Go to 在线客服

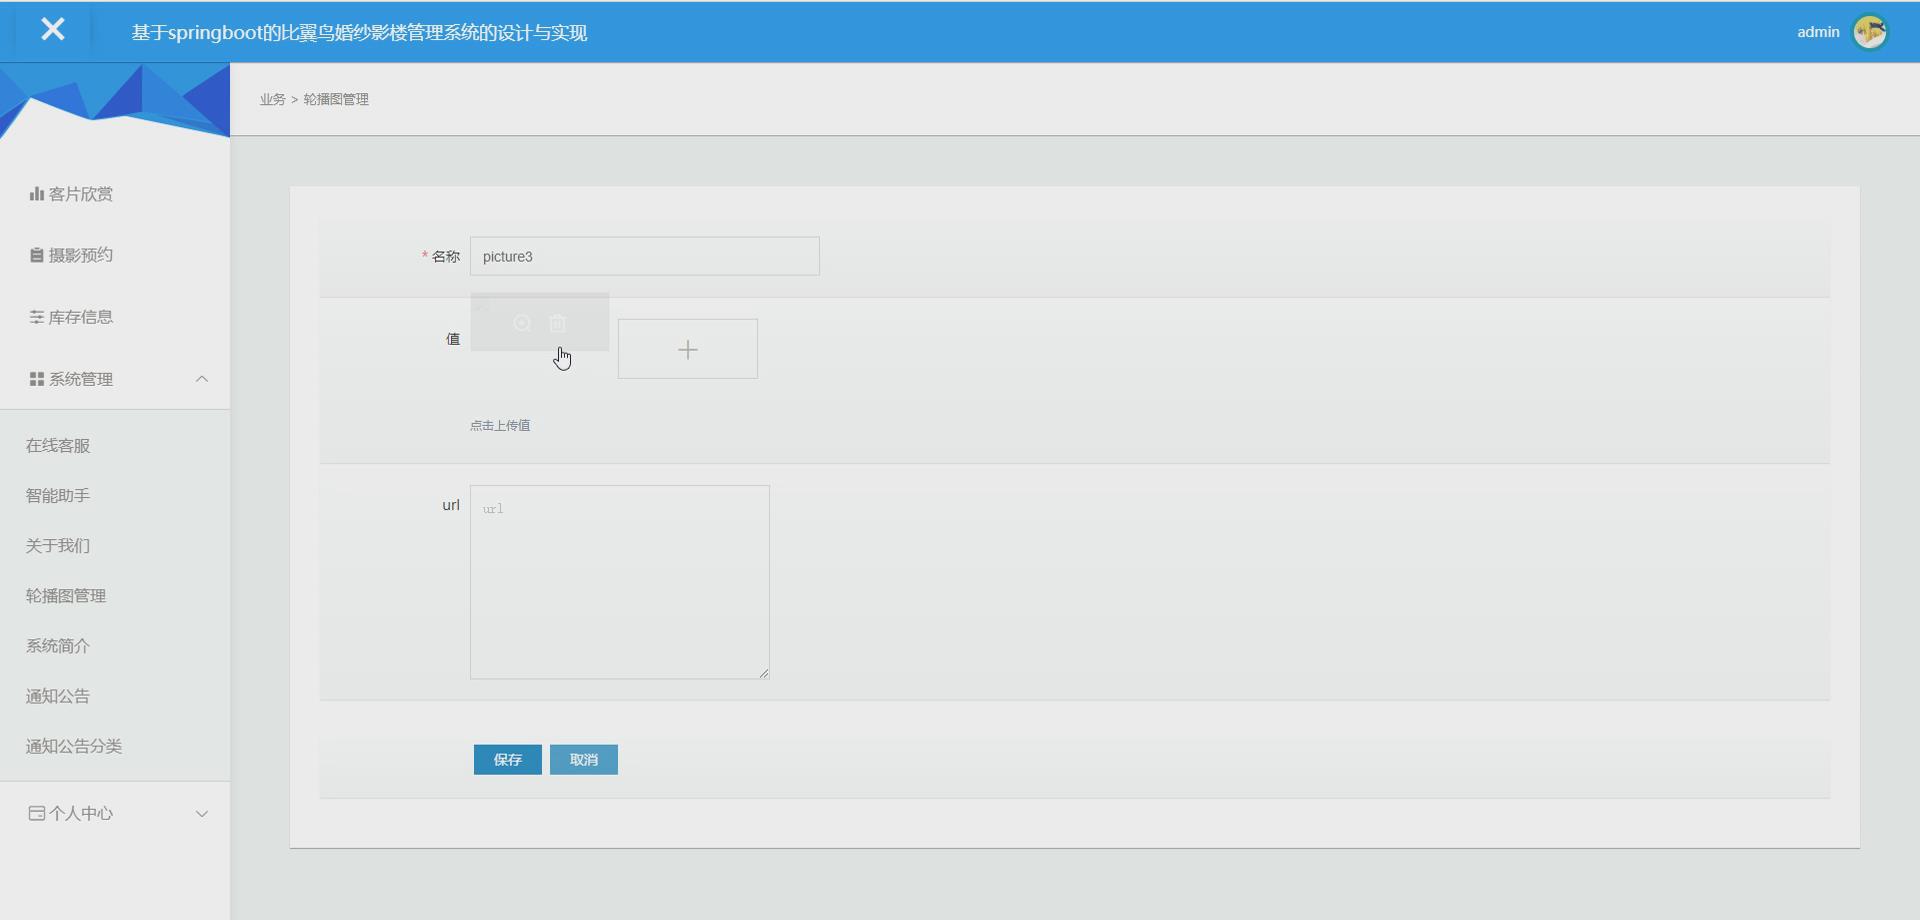coord(58,446)
